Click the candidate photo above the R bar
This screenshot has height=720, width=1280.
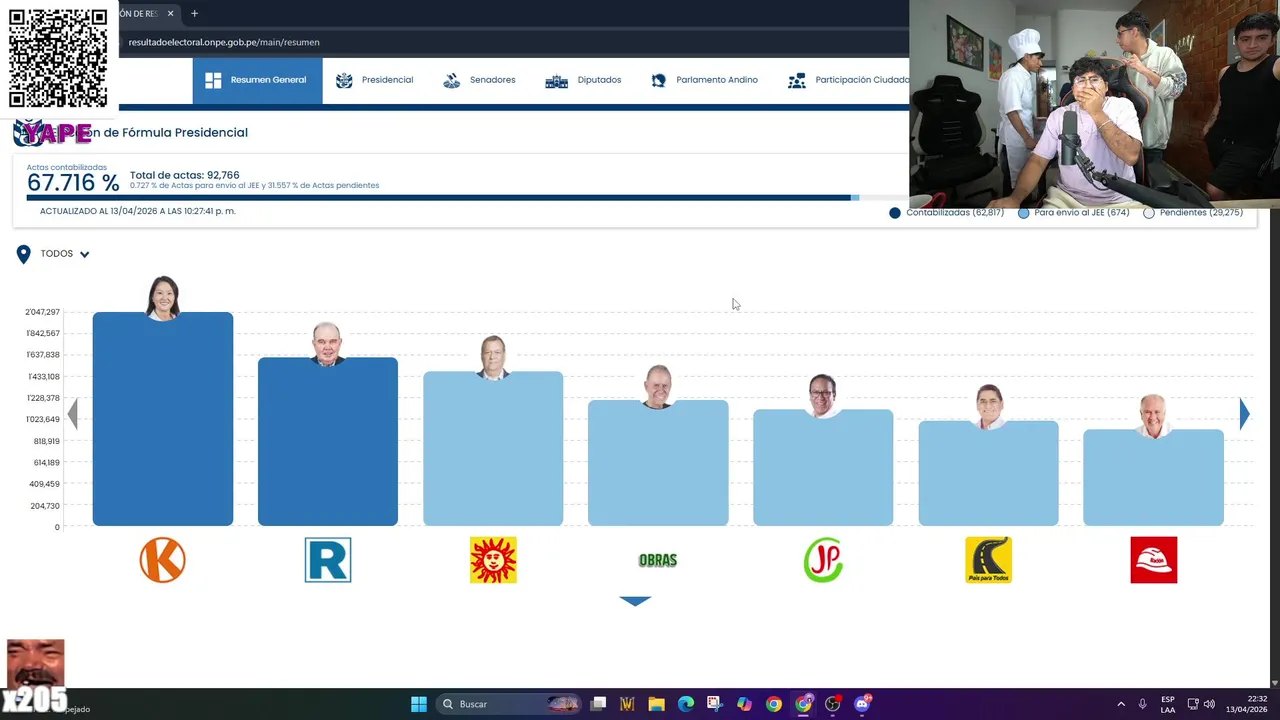coord(328,344)
